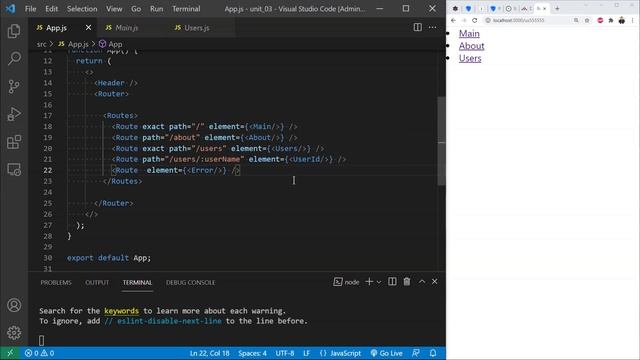Click the keywords link in terminal
The width and height of the screenshot is (640, 360).
[x=121, y=311]
